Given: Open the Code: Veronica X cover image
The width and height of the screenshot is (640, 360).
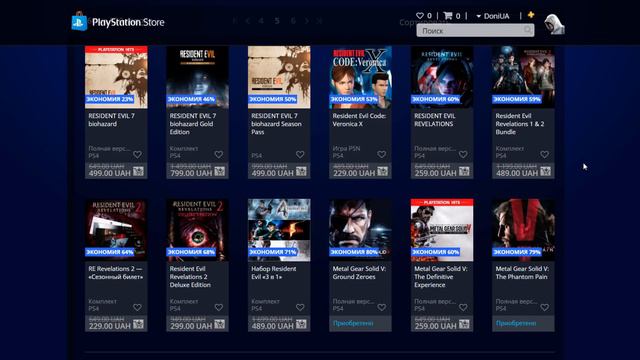Looking at the screenshot, I should click(360, 77).
